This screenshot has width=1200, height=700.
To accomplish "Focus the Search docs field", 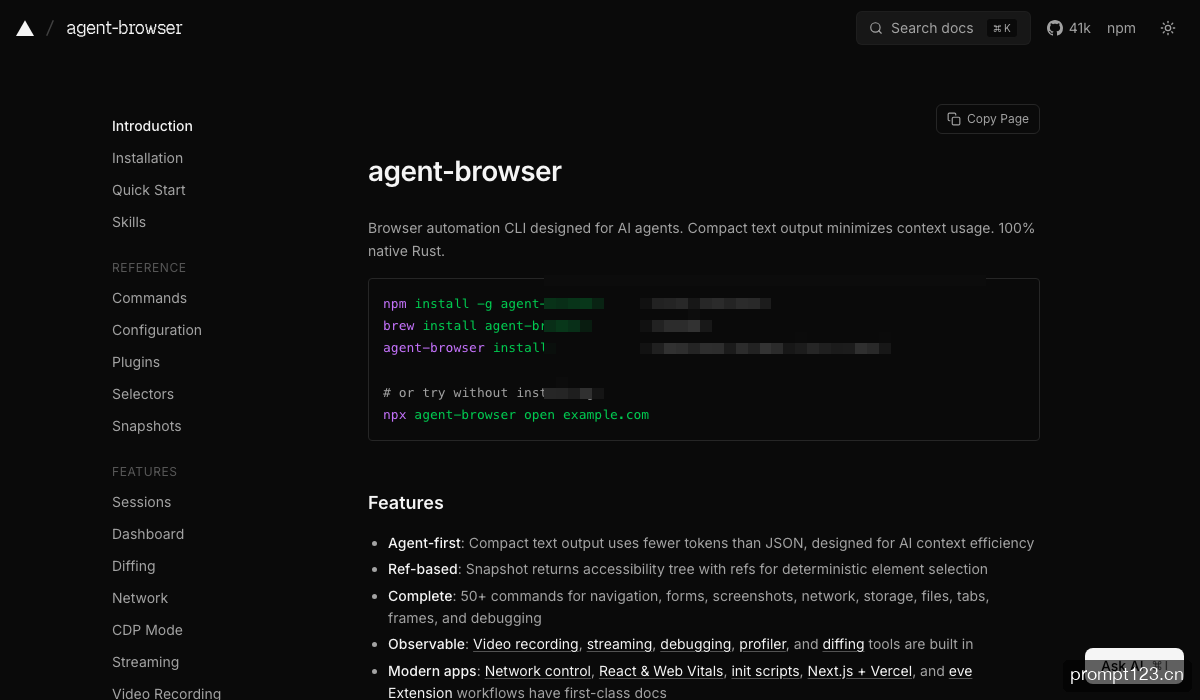I will click(x=943, y=28).
